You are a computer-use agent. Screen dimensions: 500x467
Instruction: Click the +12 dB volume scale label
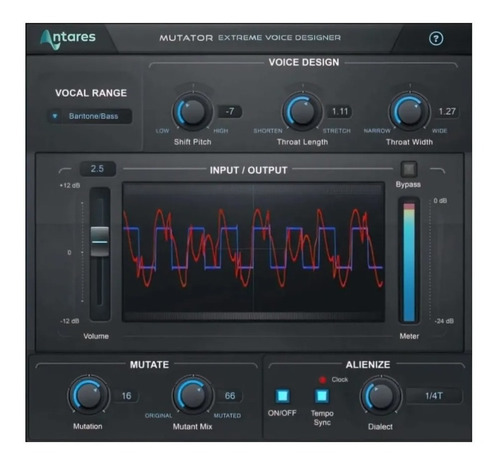pos(70,186)
